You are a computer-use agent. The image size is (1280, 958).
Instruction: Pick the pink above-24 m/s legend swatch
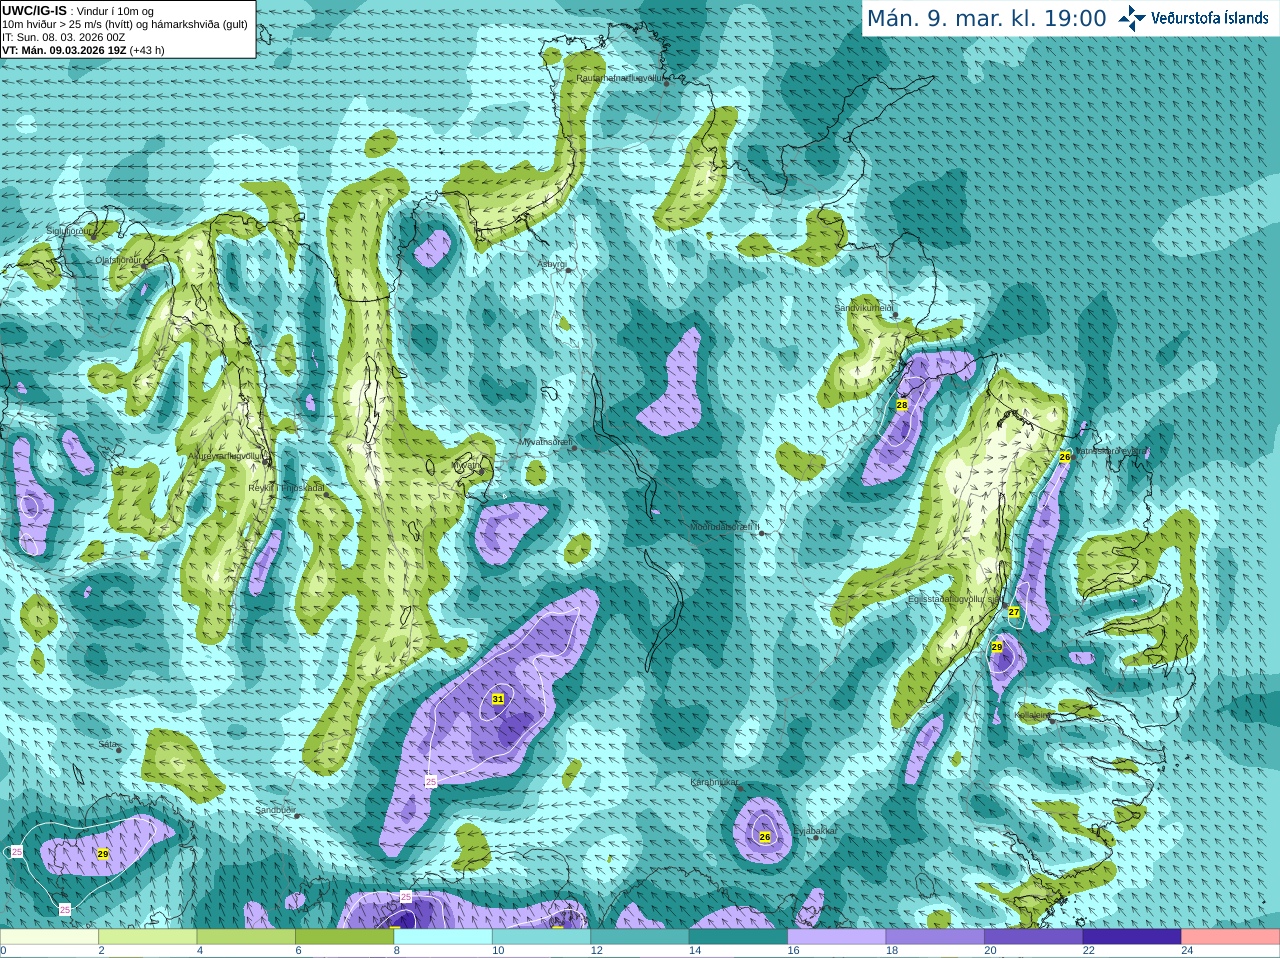click(x=1231, y=937)
